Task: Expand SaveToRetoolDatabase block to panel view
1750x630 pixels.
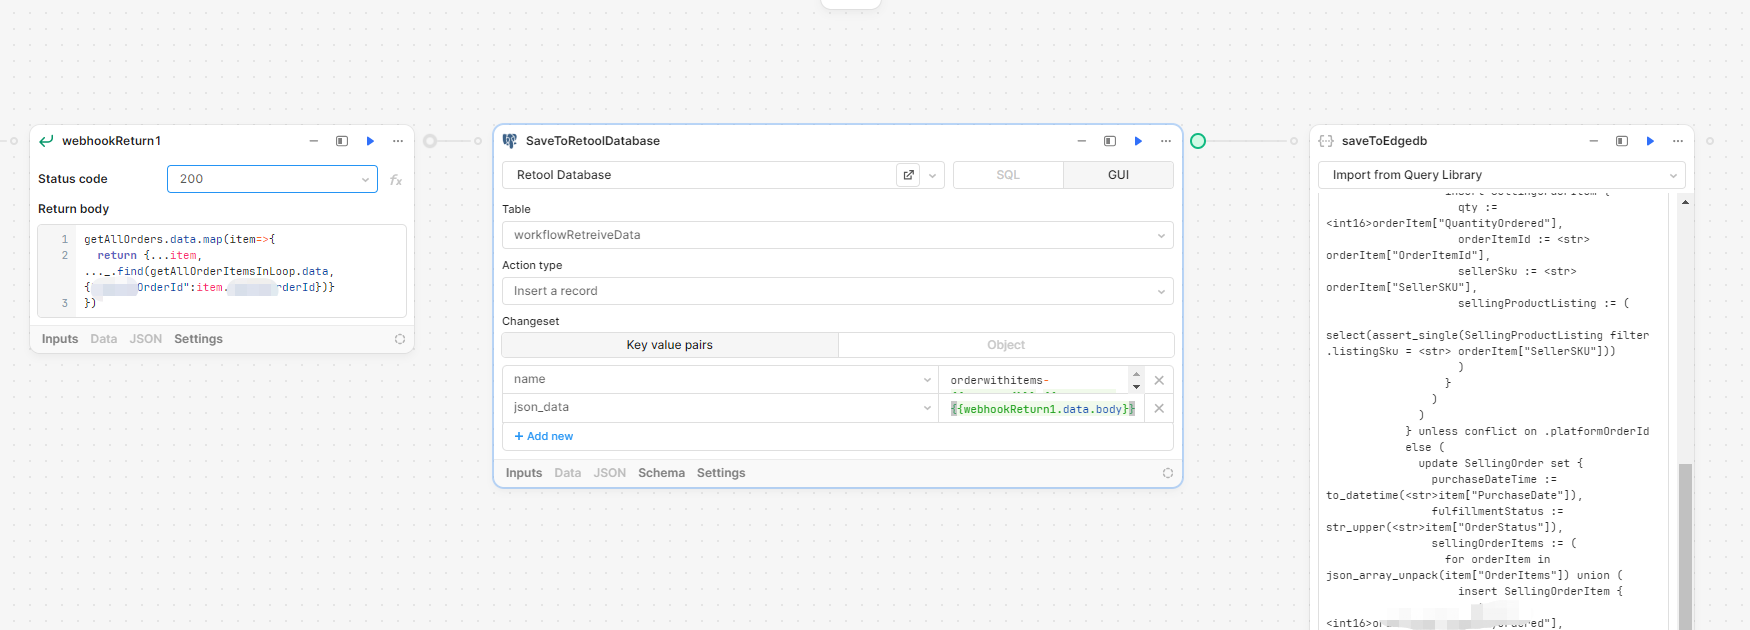Action: [1110, 141]
